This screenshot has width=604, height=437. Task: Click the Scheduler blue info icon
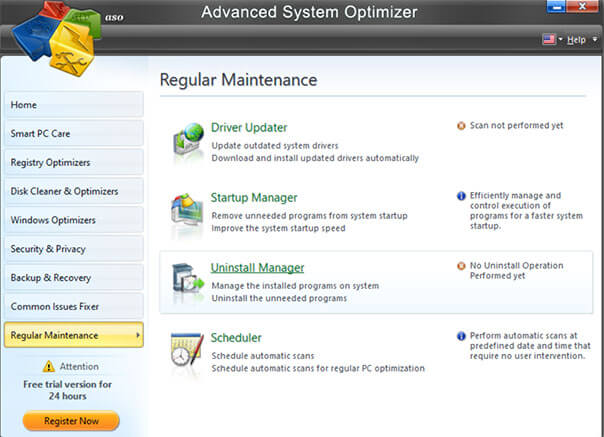[461, 336]
